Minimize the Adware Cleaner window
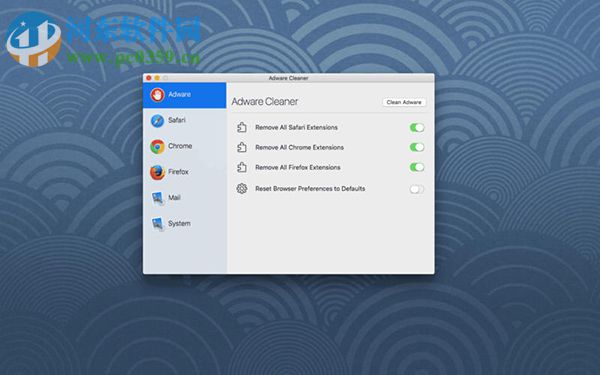Screen dimensions: 600x375 coord(157,78)
